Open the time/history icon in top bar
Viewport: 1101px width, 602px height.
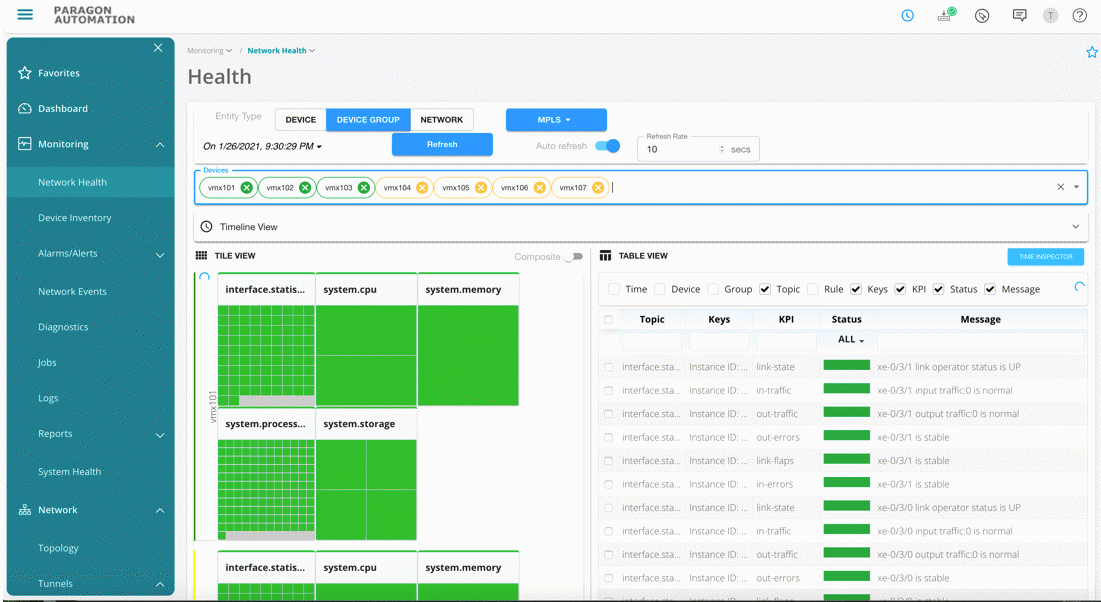pyautogui.click(x=907, y=15)
